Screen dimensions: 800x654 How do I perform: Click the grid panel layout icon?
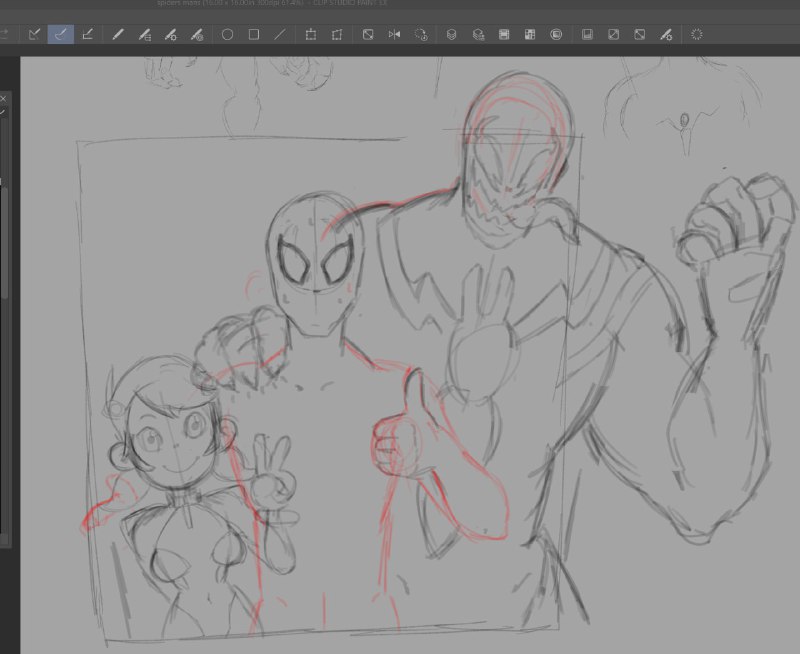(x=530, y=35)
